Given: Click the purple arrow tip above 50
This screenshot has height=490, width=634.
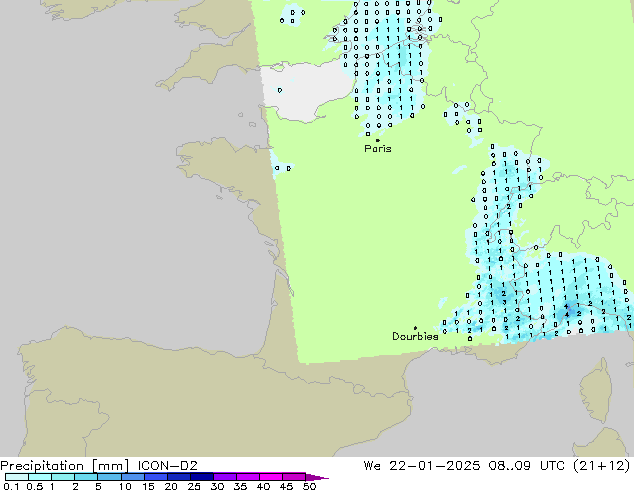Looking at the screenshot, I should click(317, 477).
